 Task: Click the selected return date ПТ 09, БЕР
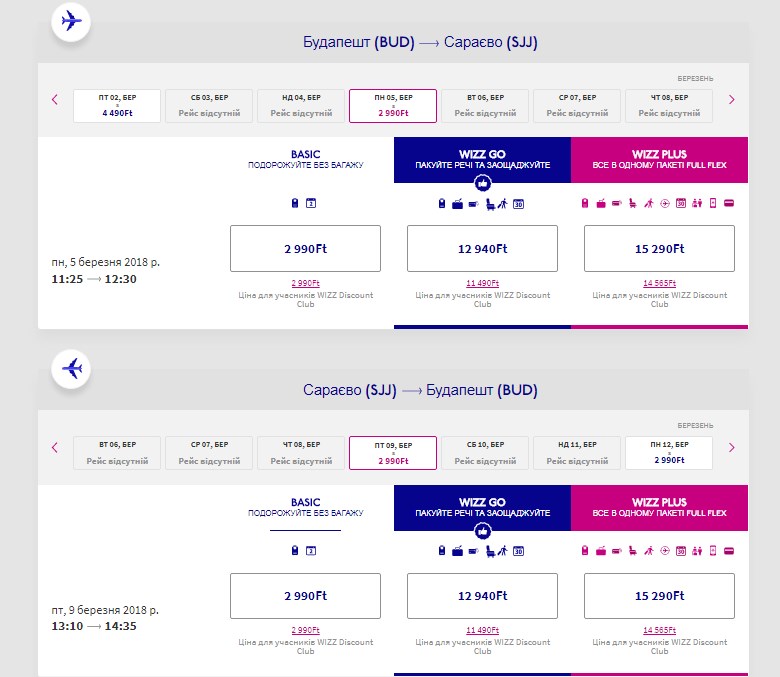coord(393,453)
